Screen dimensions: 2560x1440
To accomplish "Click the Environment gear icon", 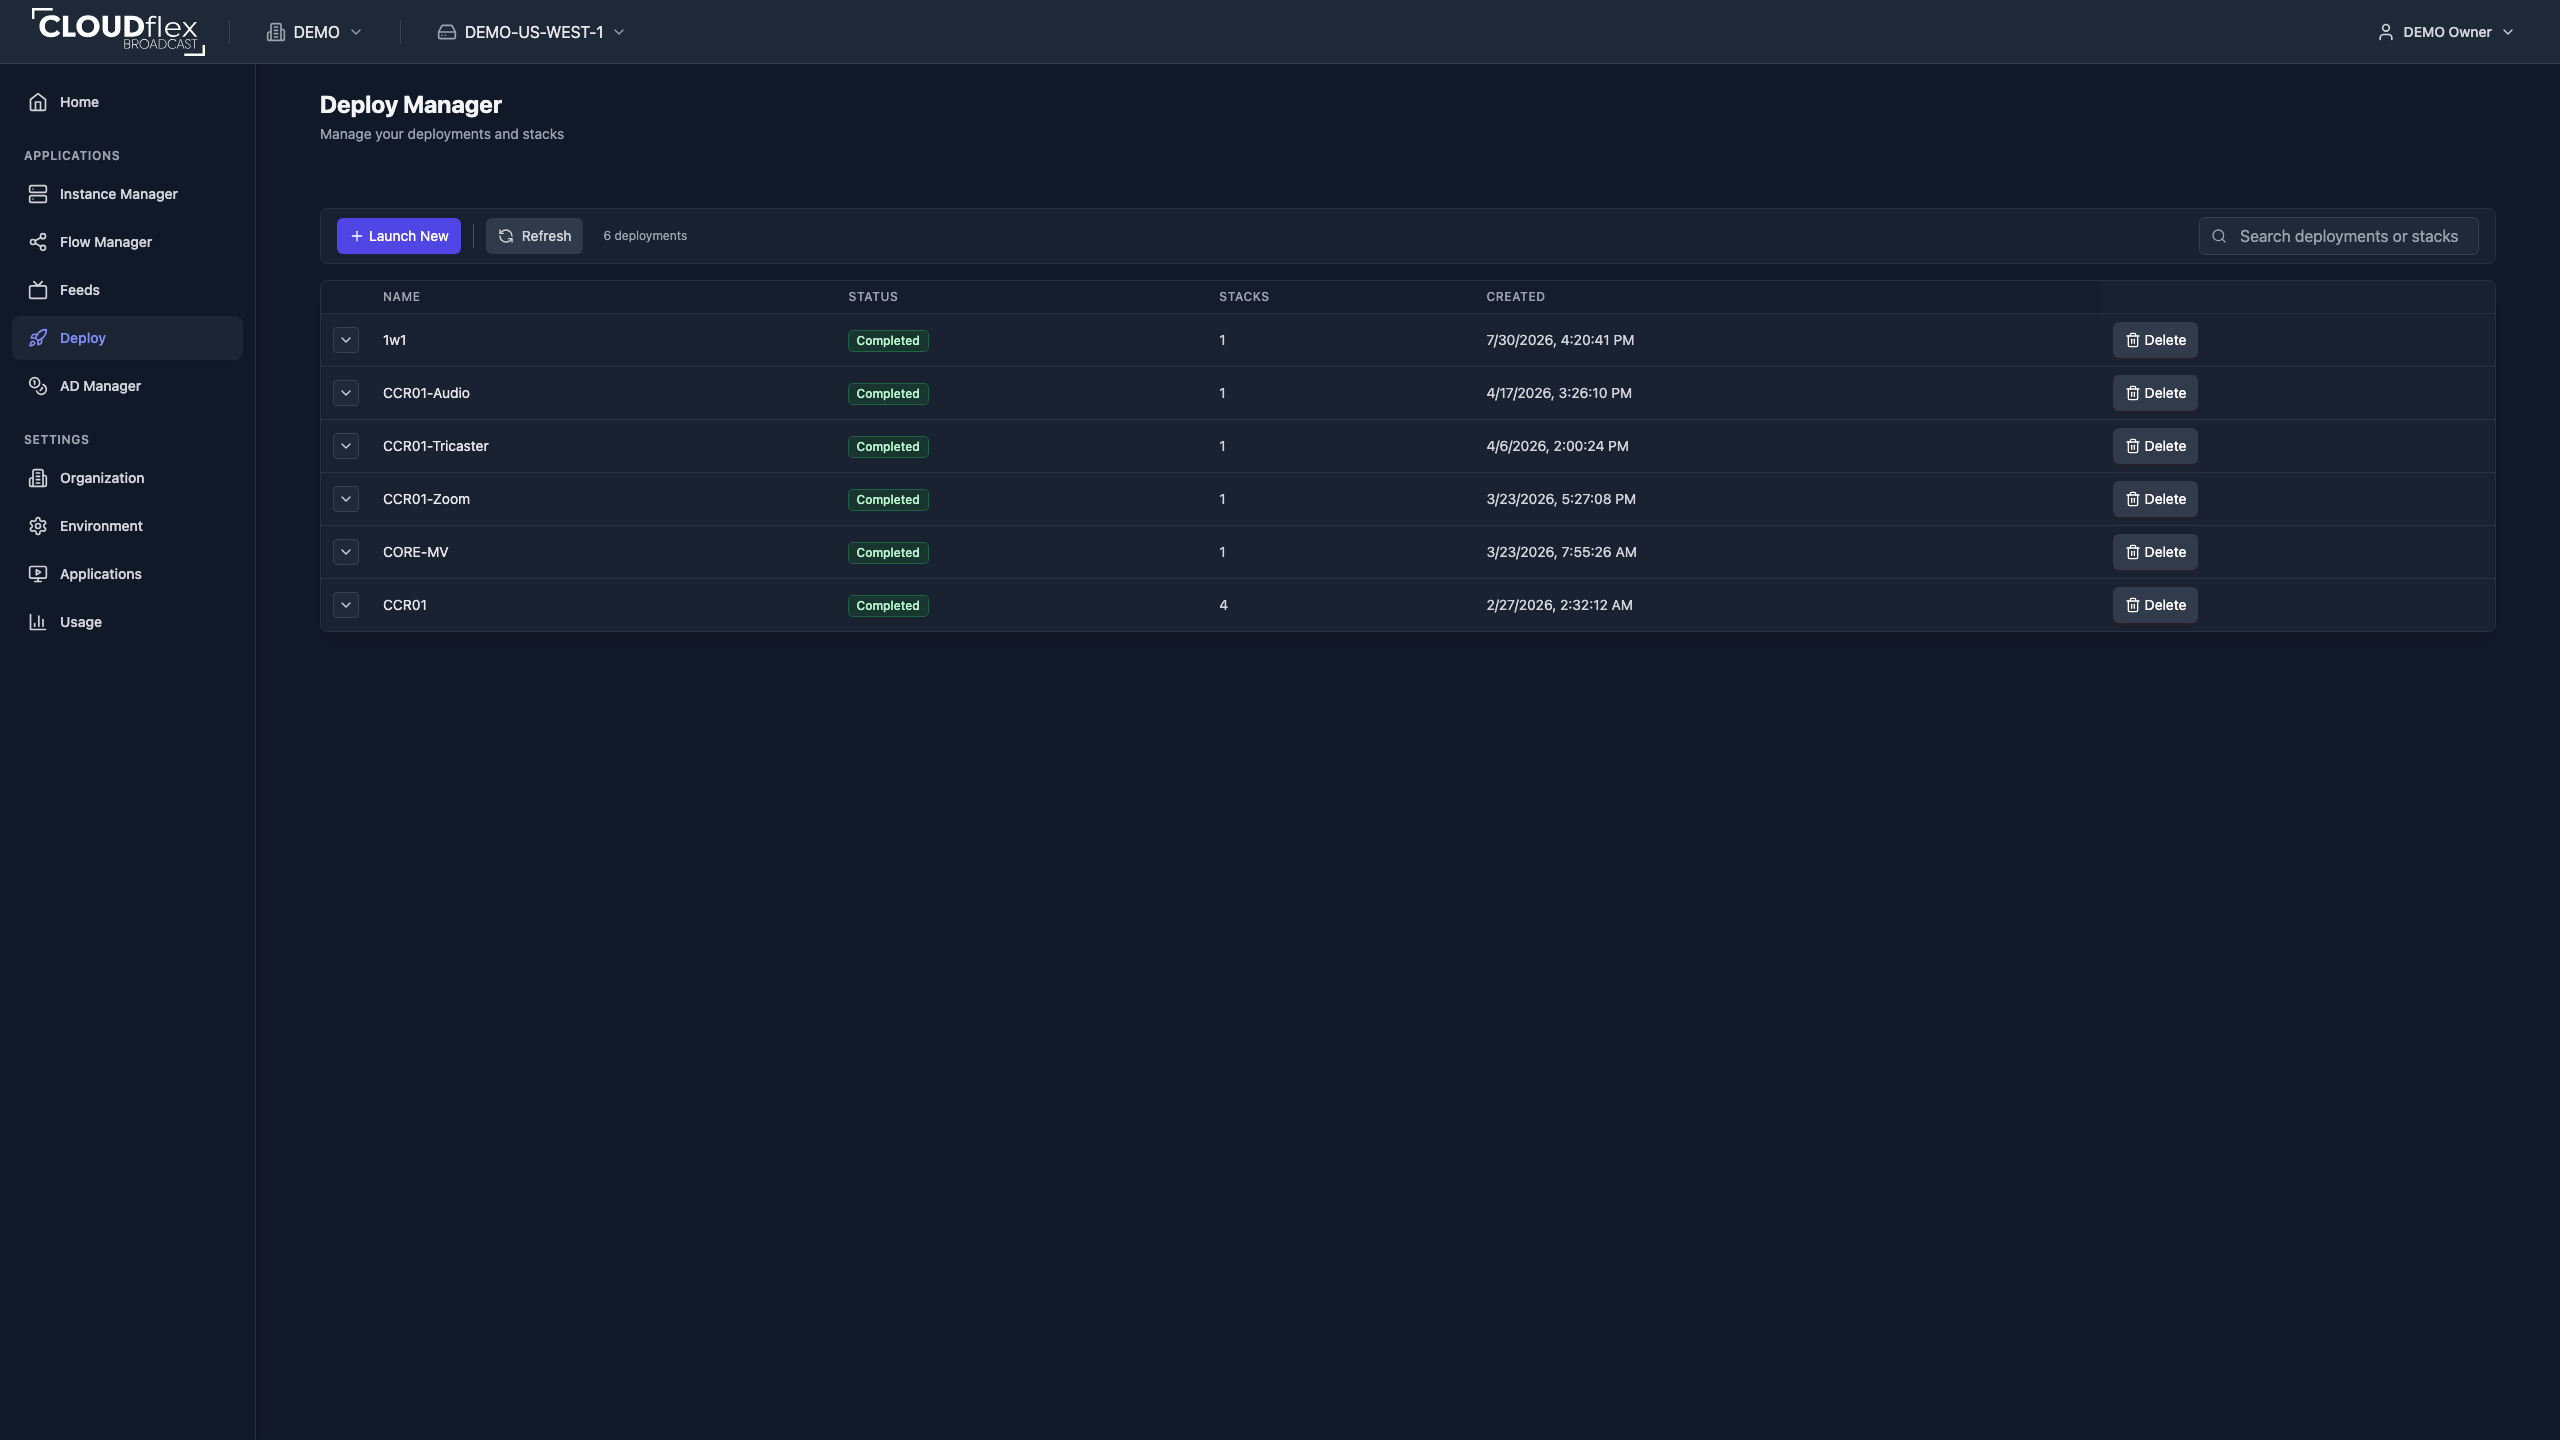I will click(38, 526).
